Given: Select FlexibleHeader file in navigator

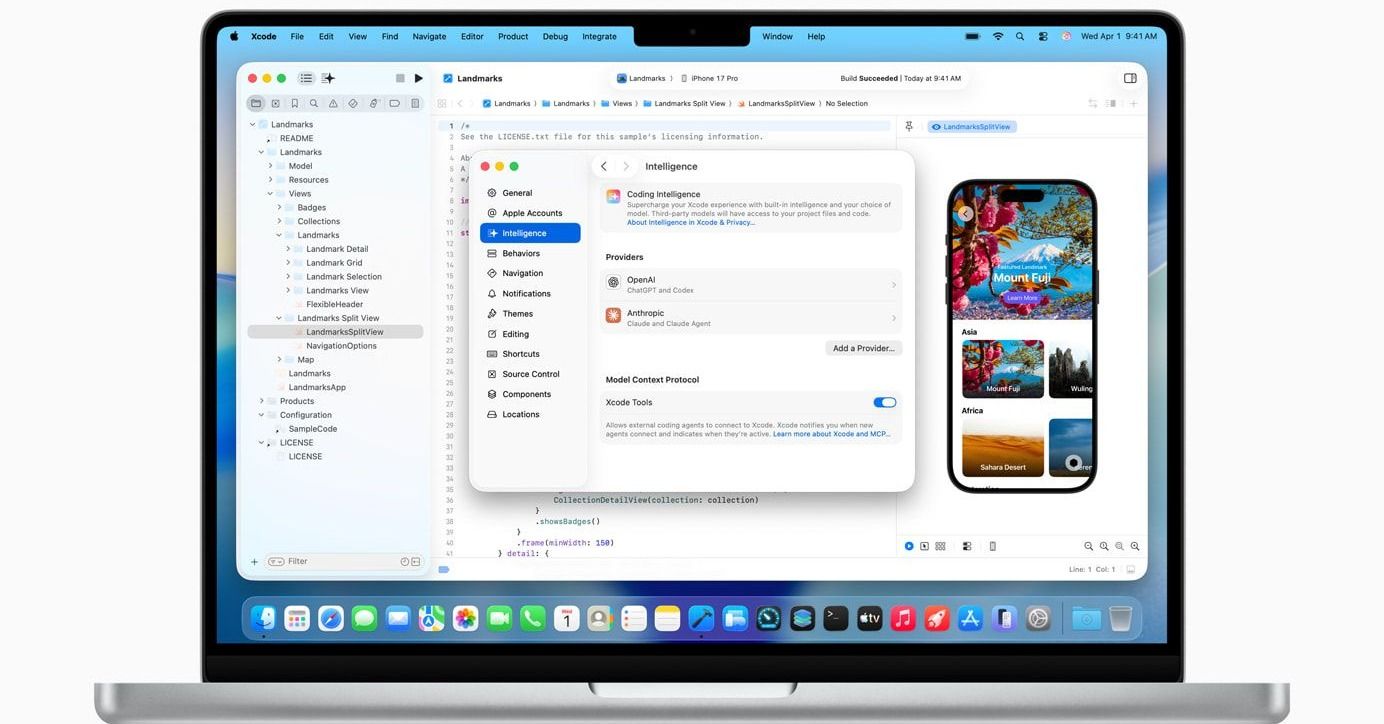Looking at the screenshot, I should tap(335, 304).
